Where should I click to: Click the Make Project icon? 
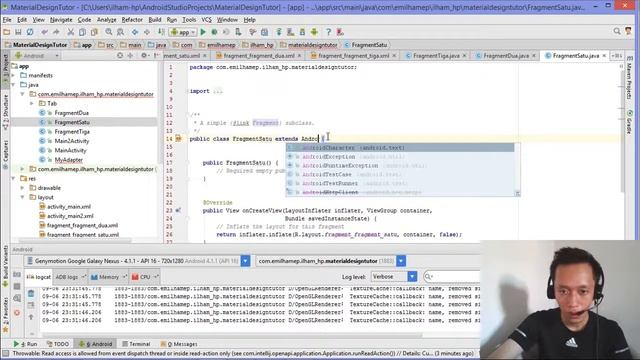(161, 32)
